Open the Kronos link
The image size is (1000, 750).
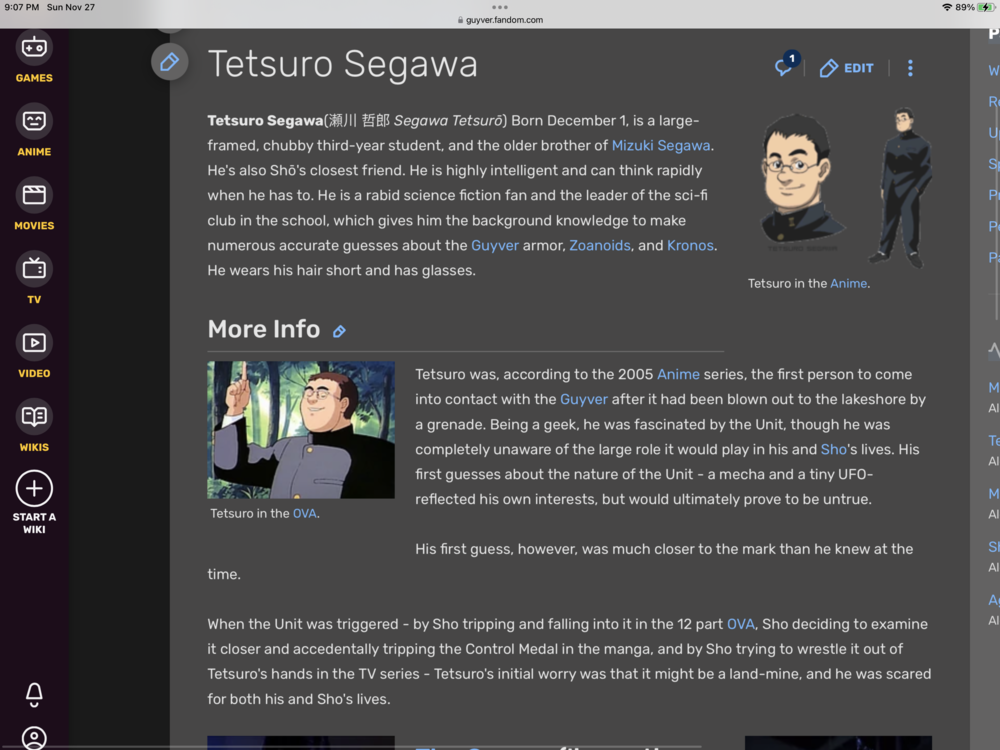tap(690, 246)
